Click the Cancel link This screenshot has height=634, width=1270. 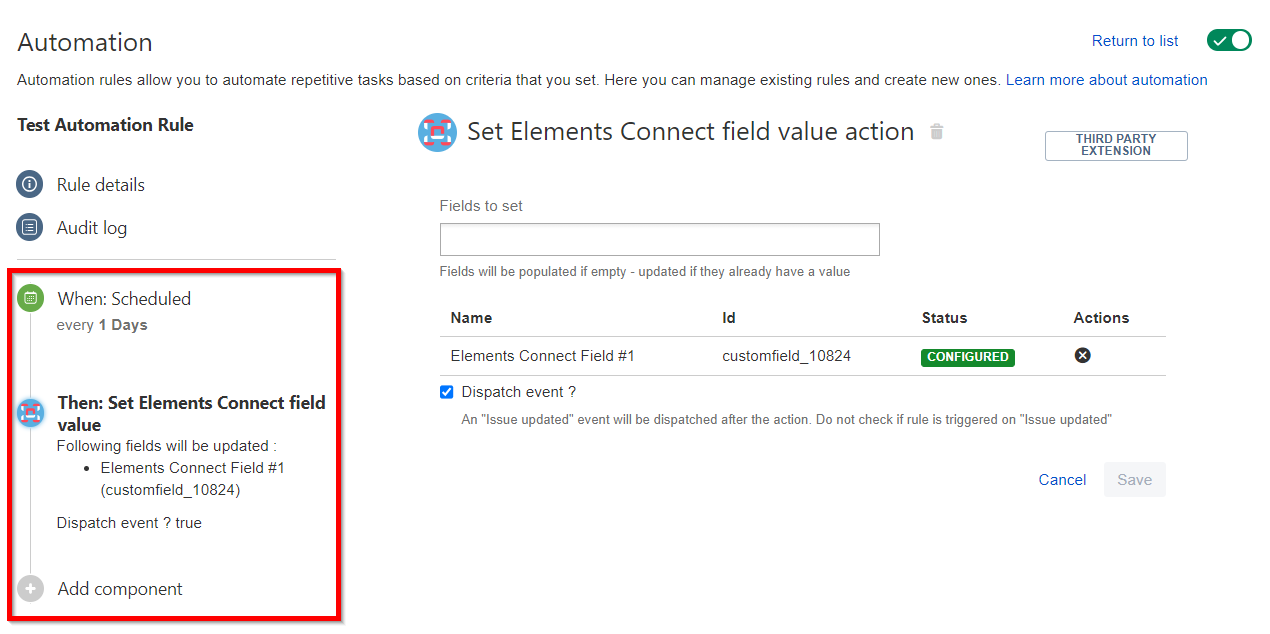pyautogui.click(x=1062, y=480)
